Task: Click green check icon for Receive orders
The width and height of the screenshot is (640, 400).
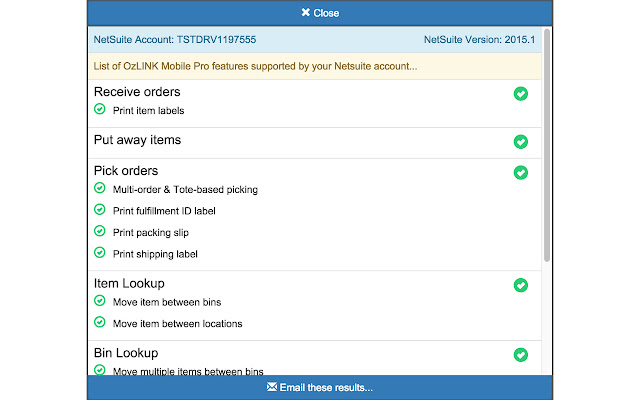Action: pos(520,94)
